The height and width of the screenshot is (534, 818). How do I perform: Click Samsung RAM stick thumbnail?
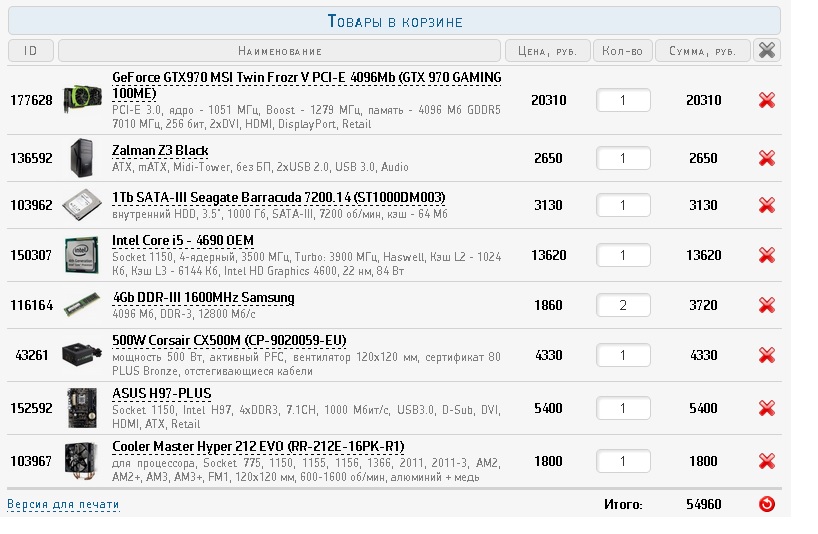tap(82, 305)
